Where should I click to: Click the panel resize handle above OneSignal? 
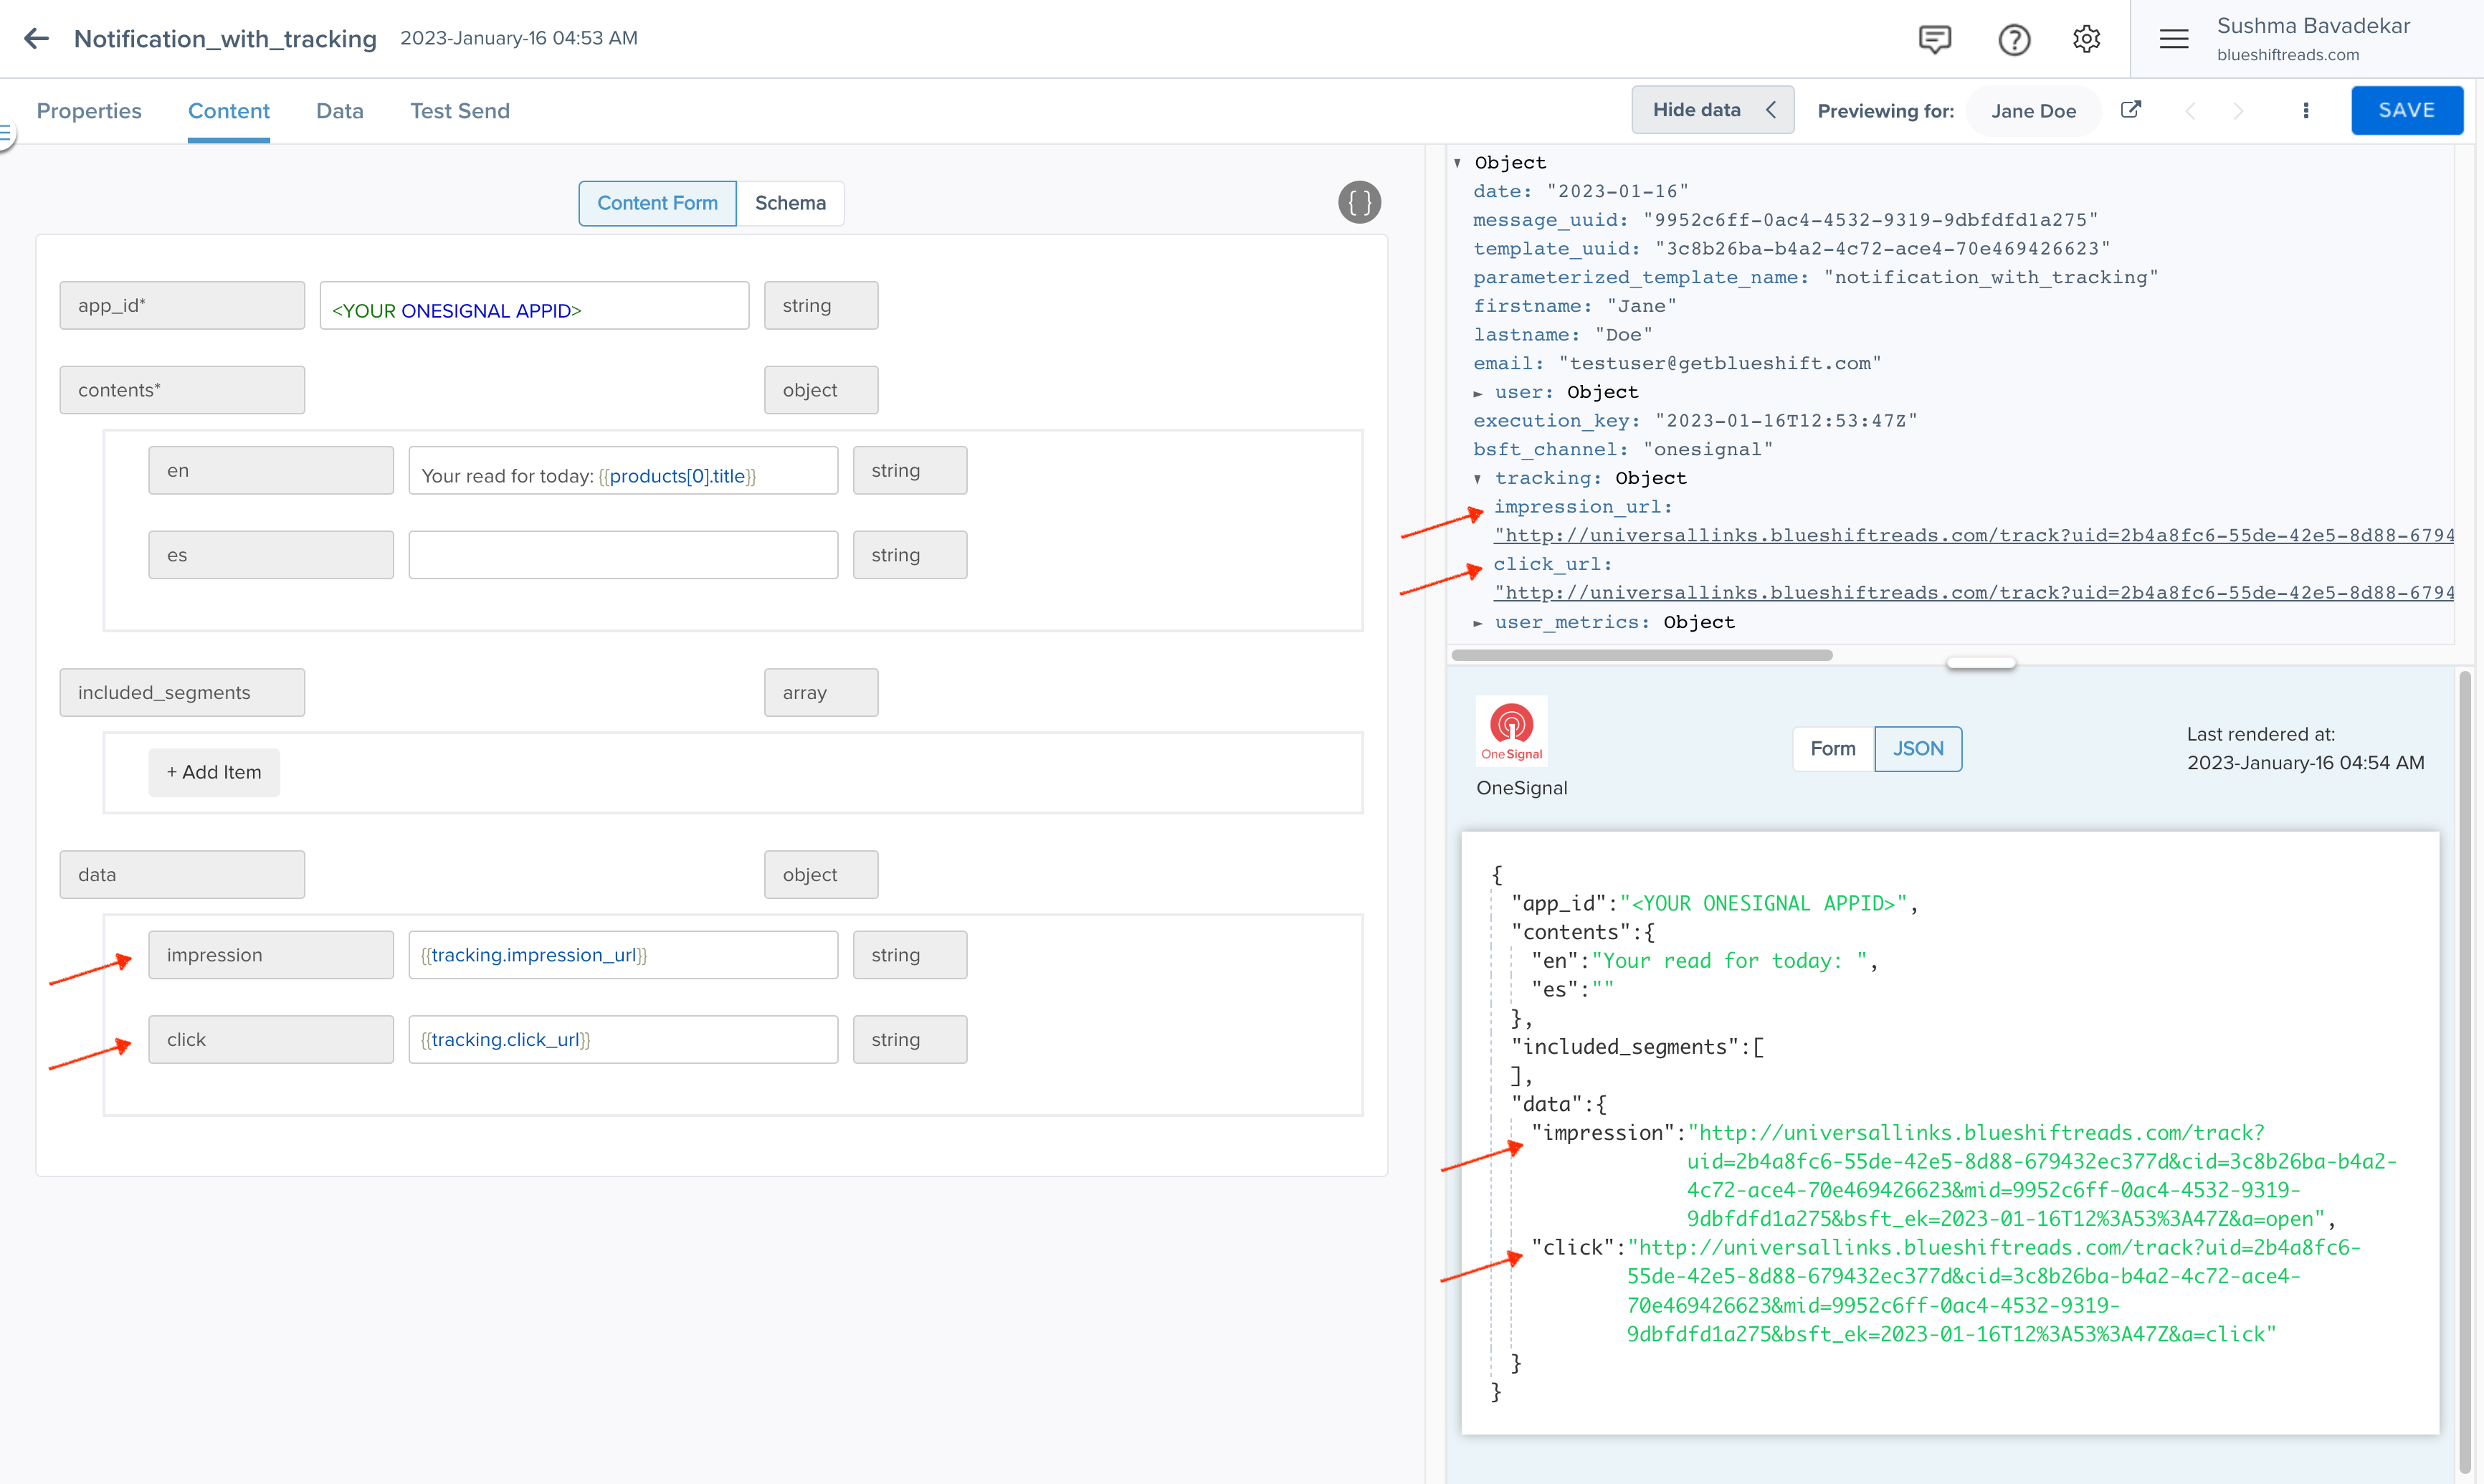coord(1981,662)
